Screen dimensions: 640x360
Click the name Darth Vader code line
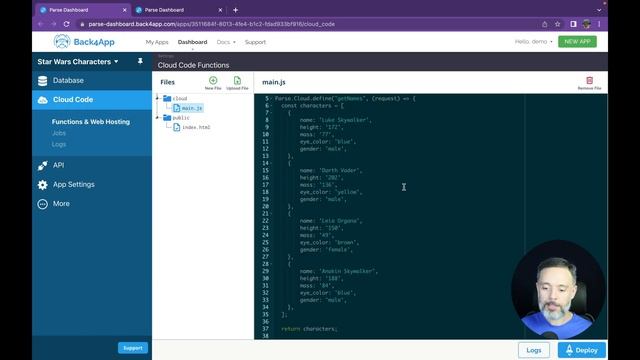click(331, 171)
